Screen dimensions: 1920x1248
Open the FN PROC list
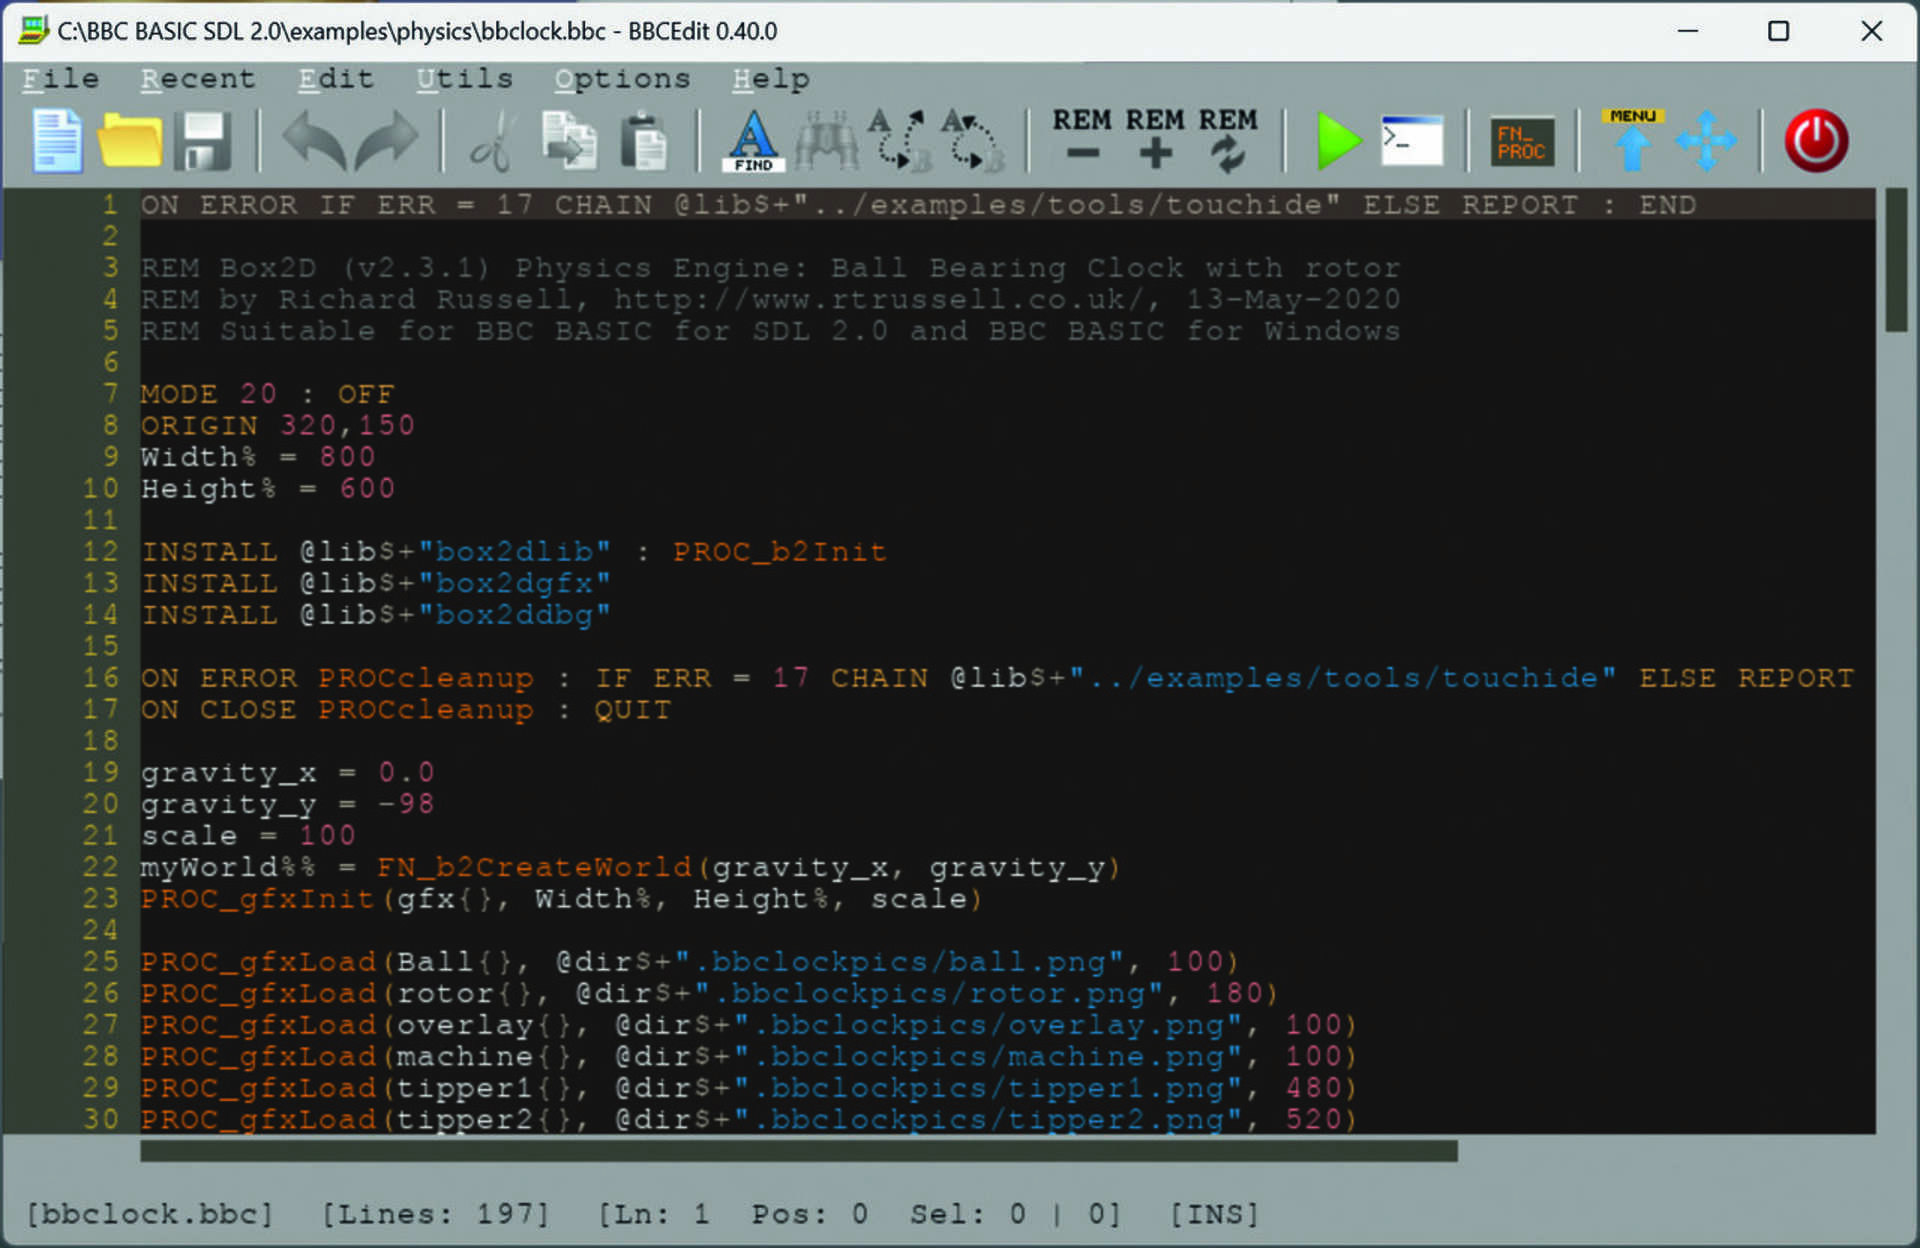[1522, 141]
